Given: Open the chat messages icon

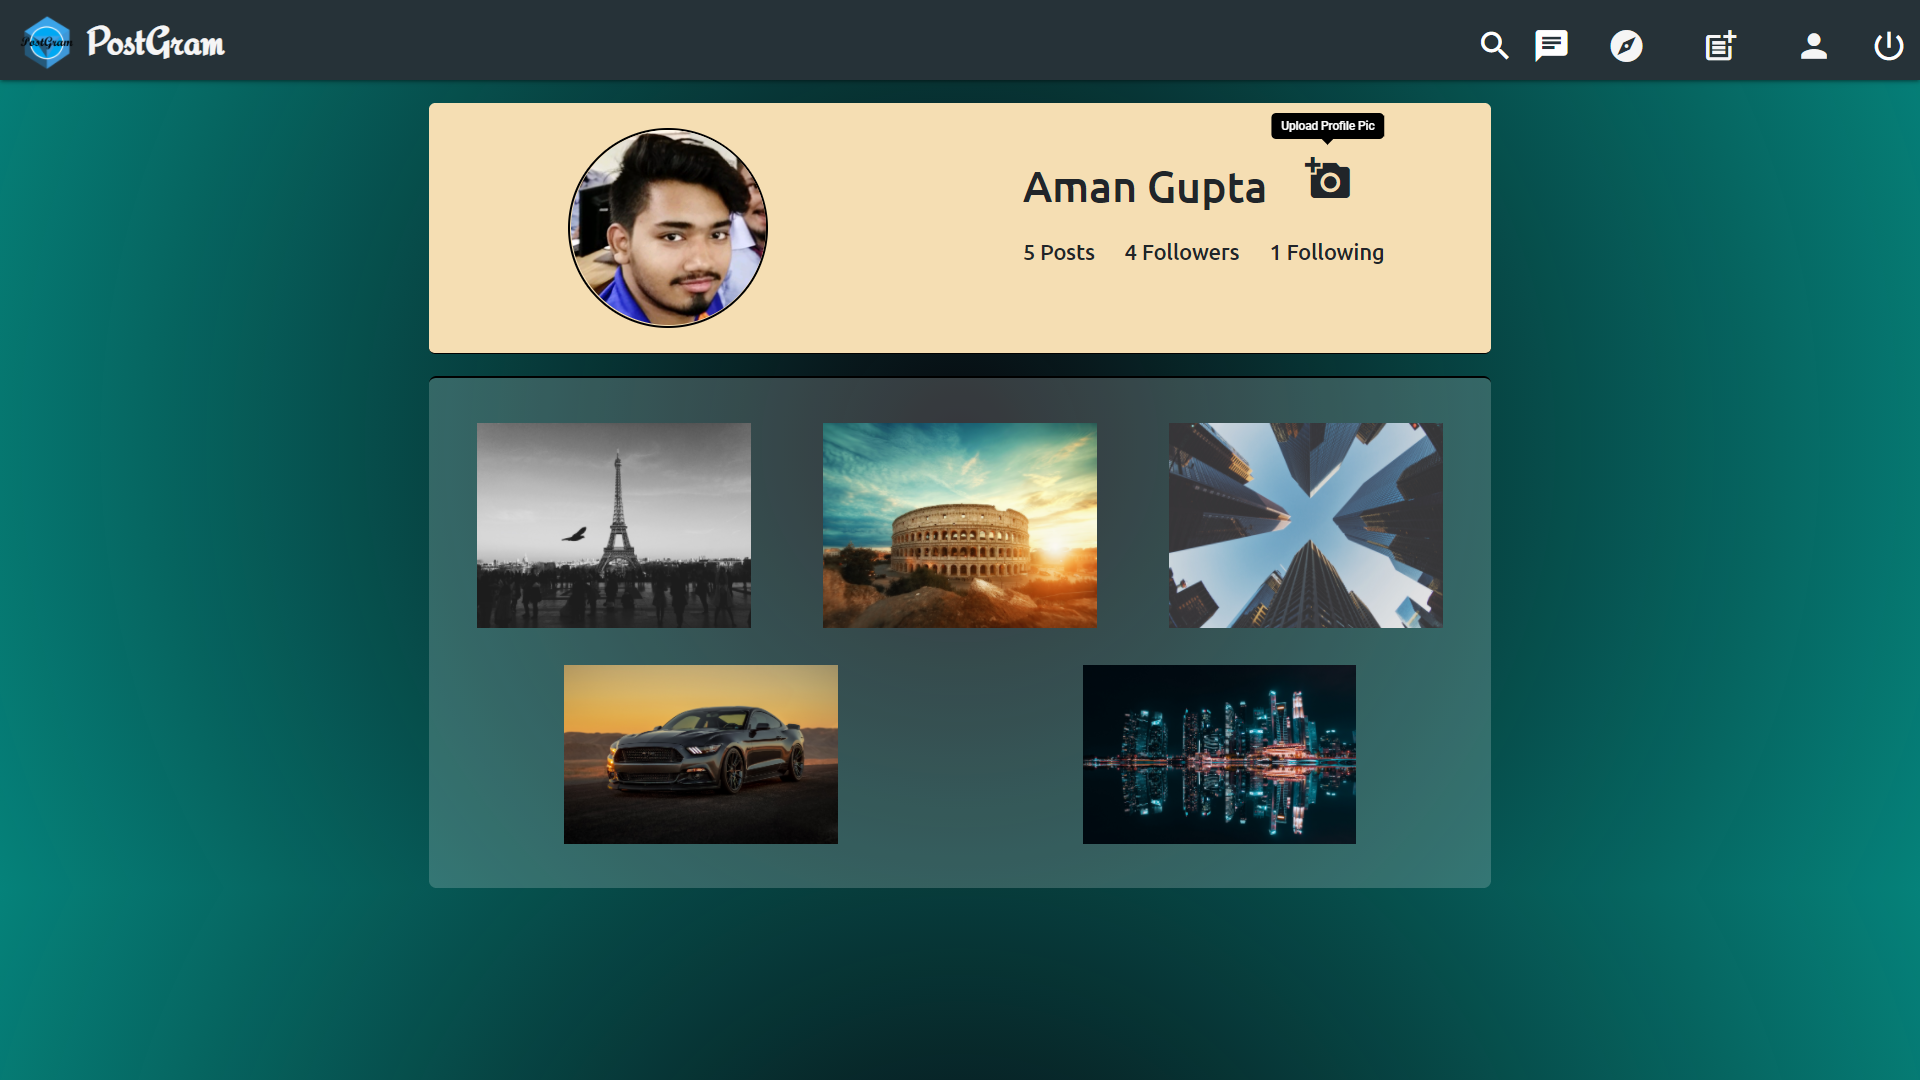Looking at the screenshot, I should pyautogui.click(x=1551, y=46).
